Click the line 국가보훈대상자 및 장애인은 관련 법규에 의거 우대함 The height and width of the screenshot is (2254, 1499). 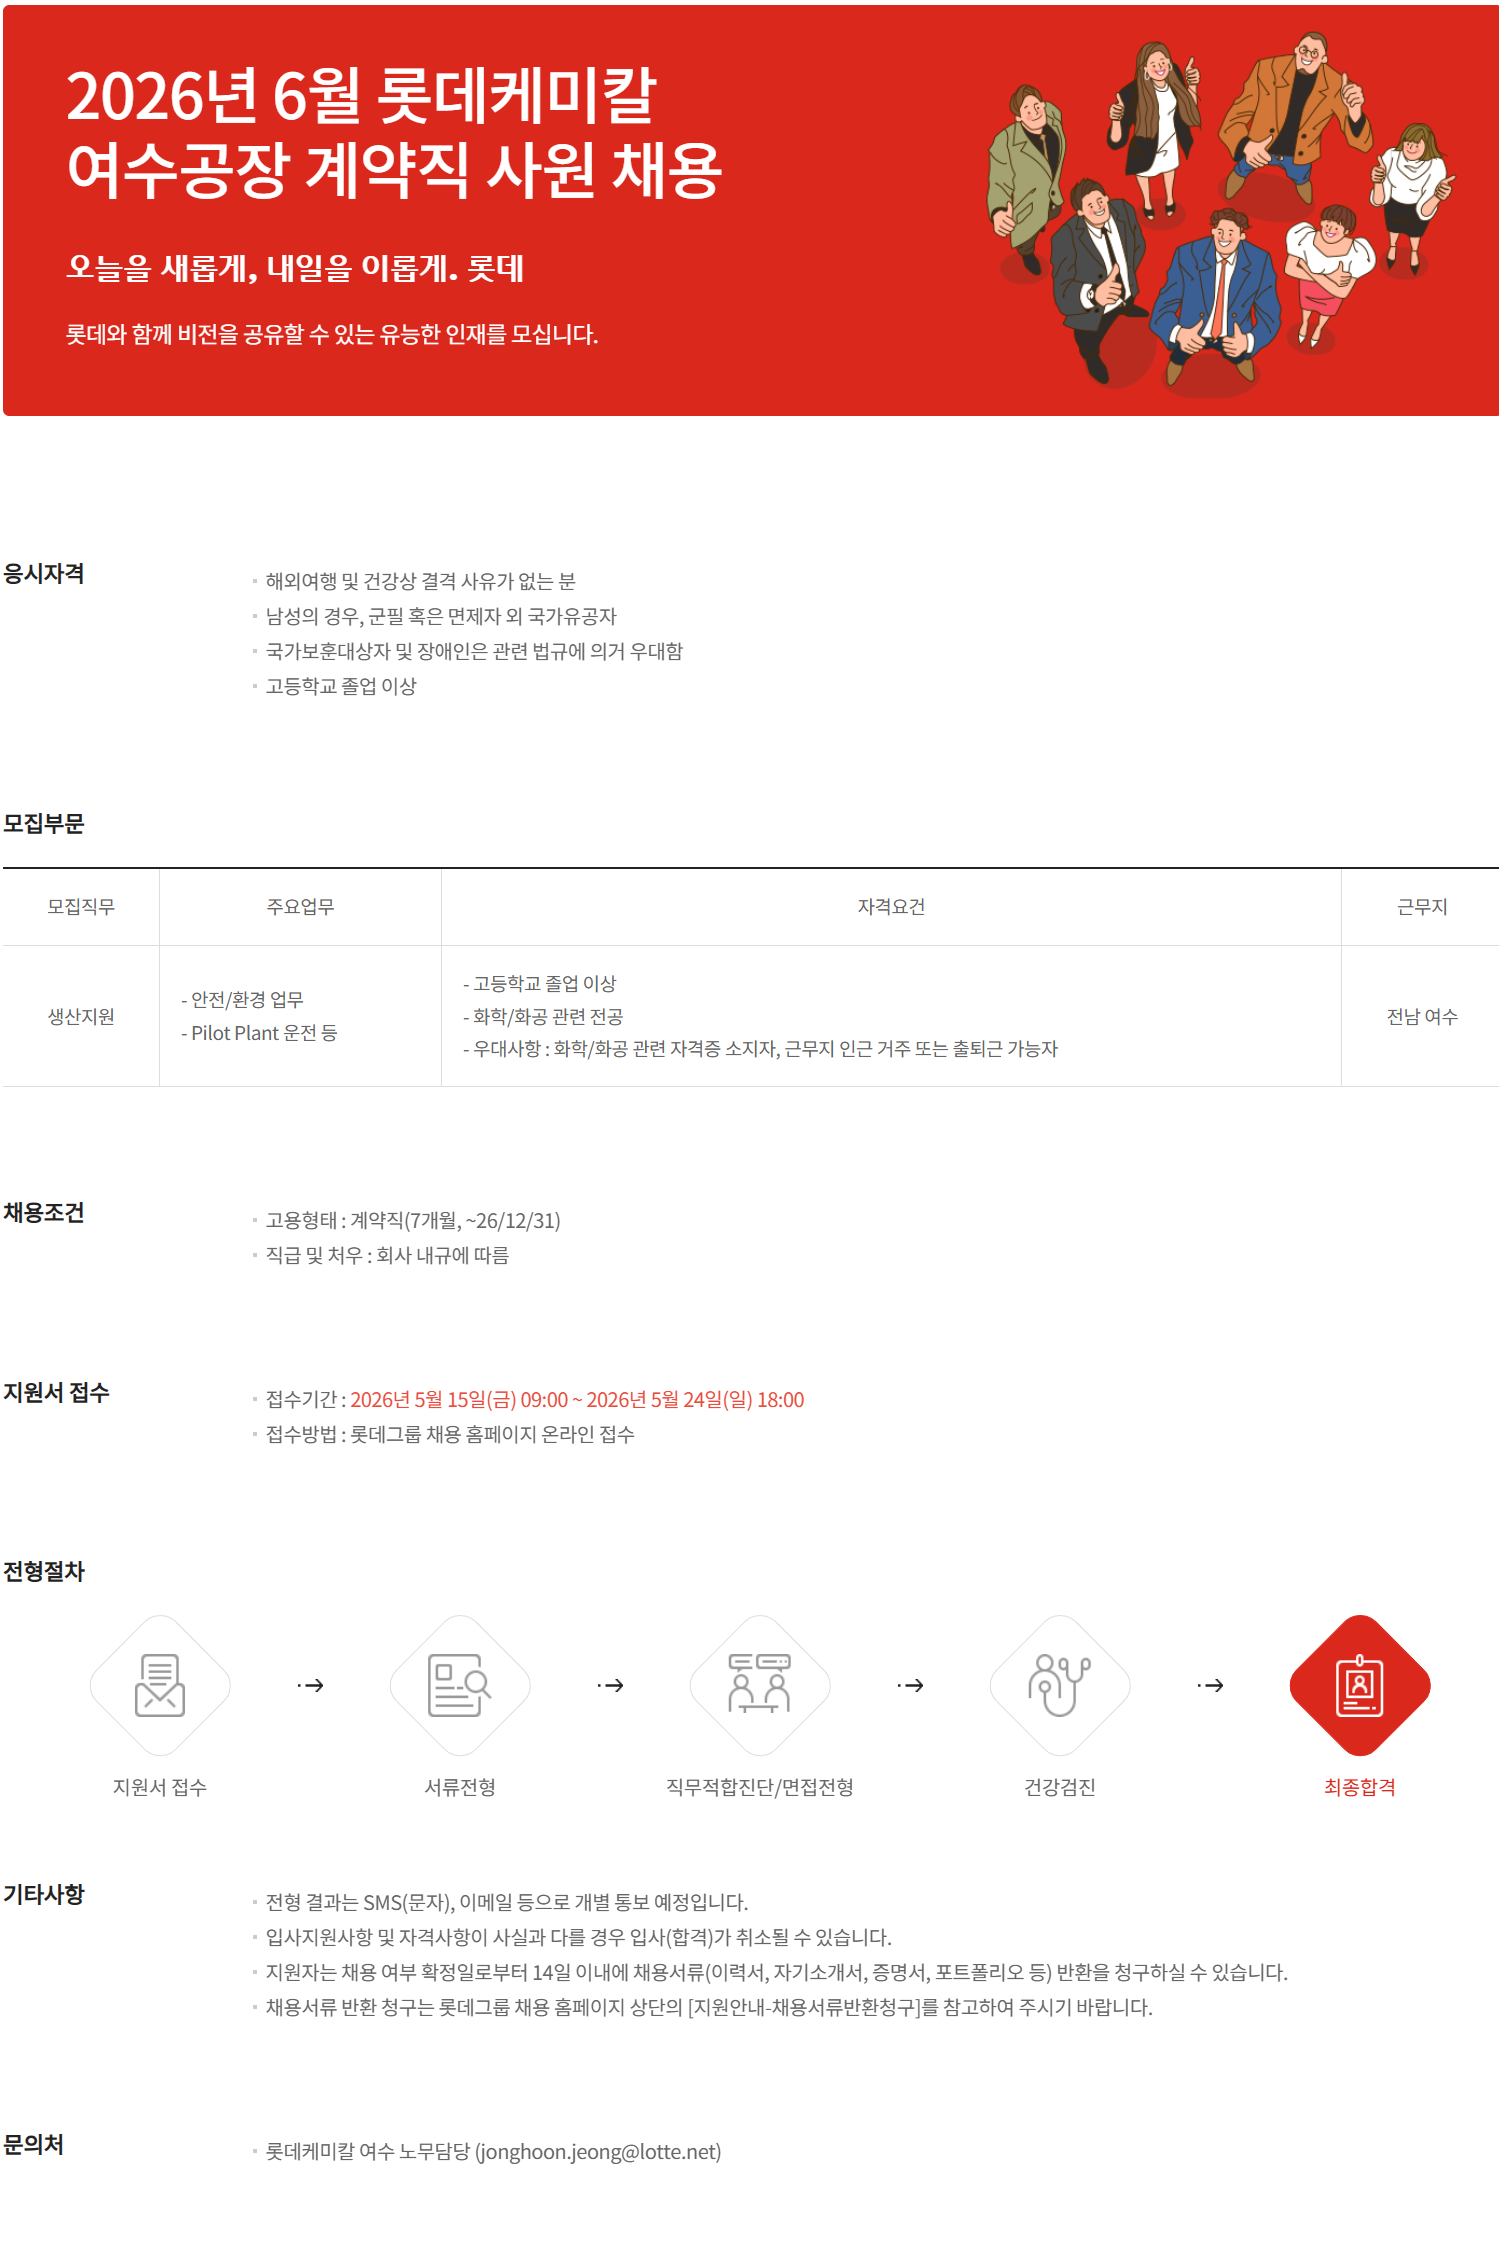[x=474, y=651]
